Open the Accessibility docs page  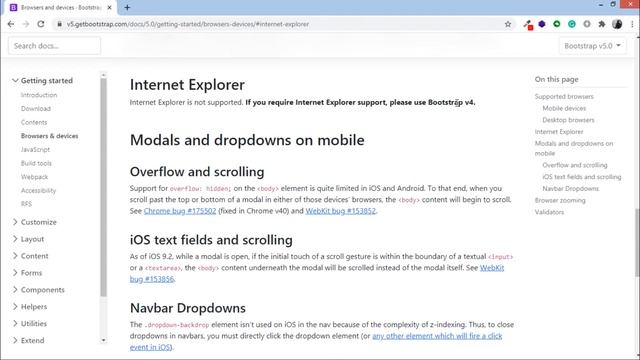click(x=38, y=191)
